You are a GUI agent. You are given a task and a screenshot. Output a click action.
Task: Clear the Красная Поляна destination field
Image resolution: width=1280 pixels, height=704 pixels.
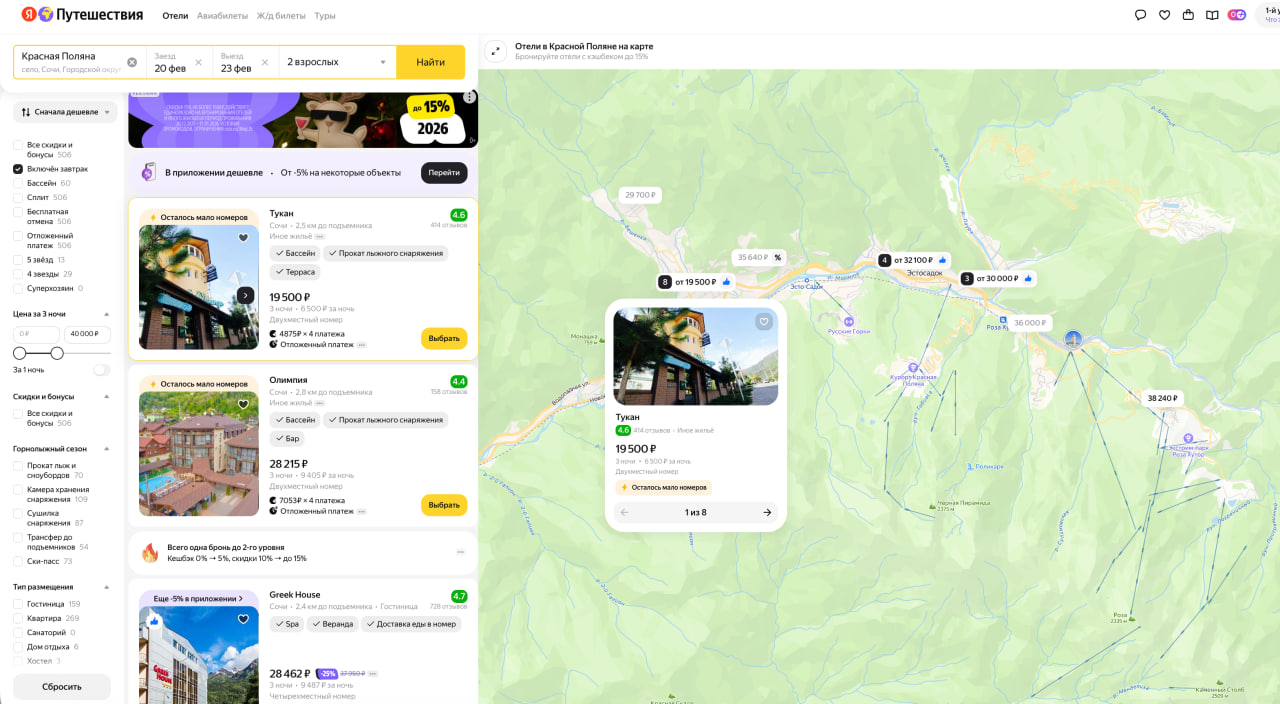[132, 62]
